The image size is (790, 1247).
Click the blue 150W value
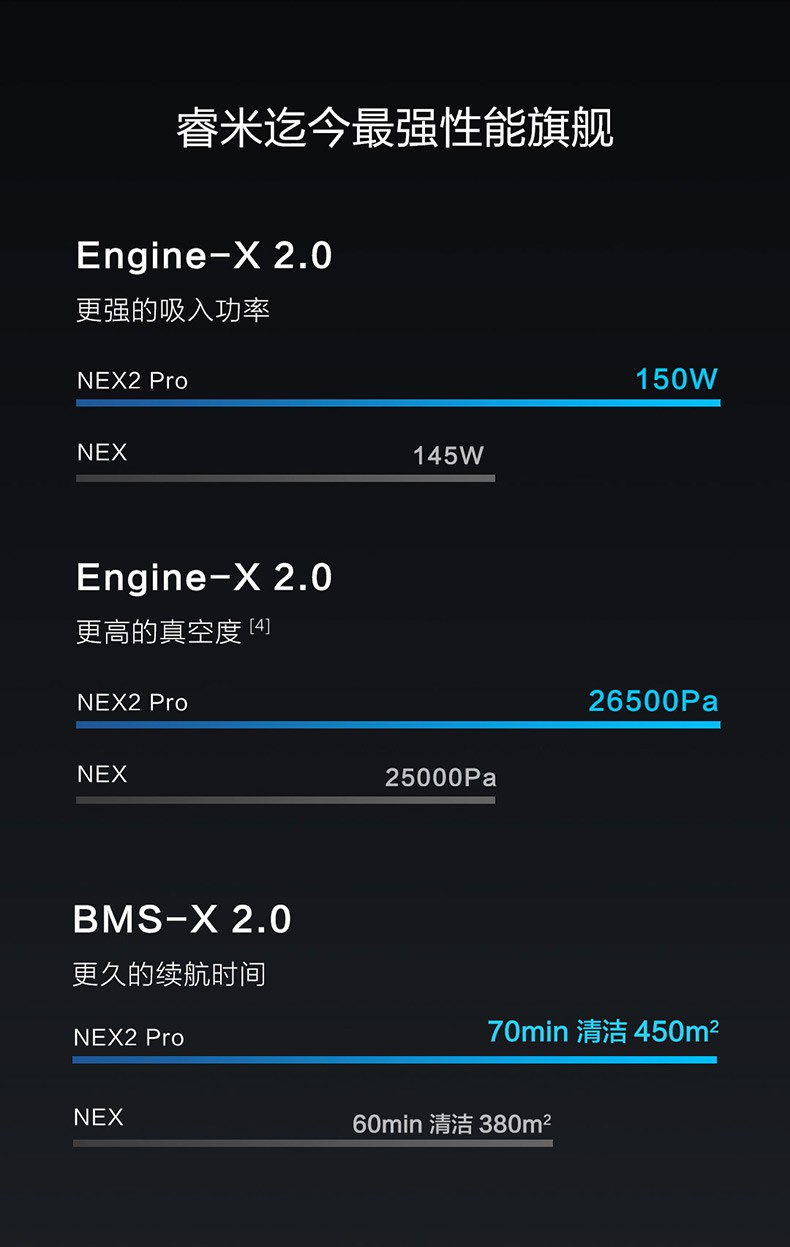677,379
